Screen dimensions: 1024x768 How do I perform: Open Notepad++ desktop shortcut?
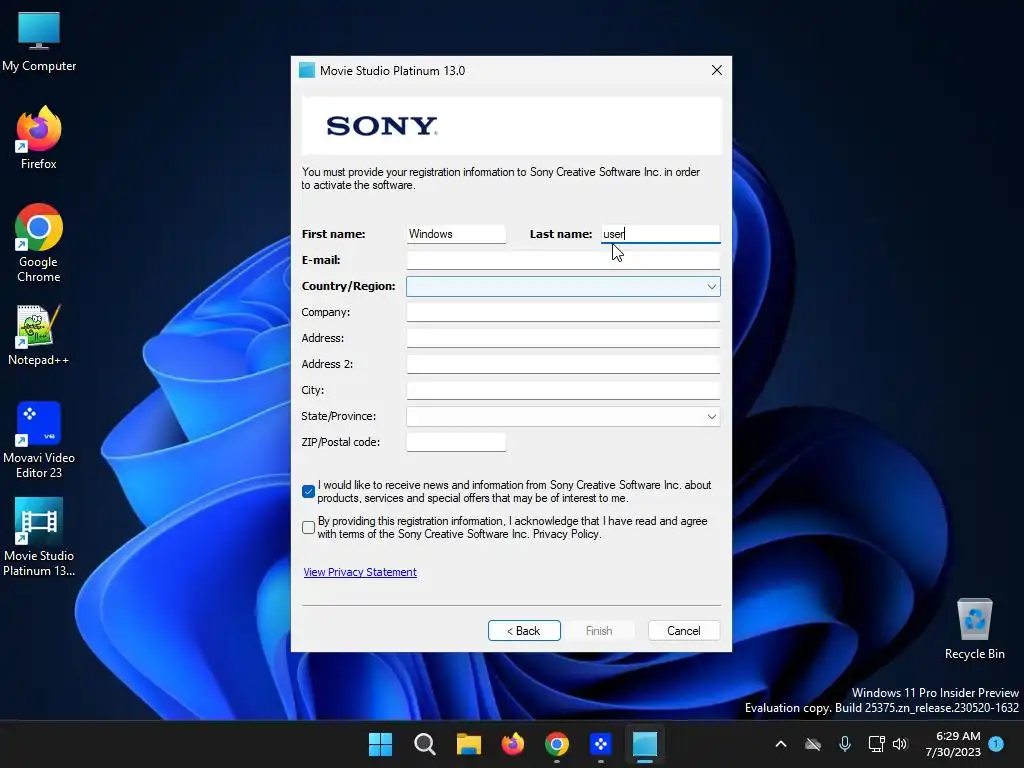point(39,334)
